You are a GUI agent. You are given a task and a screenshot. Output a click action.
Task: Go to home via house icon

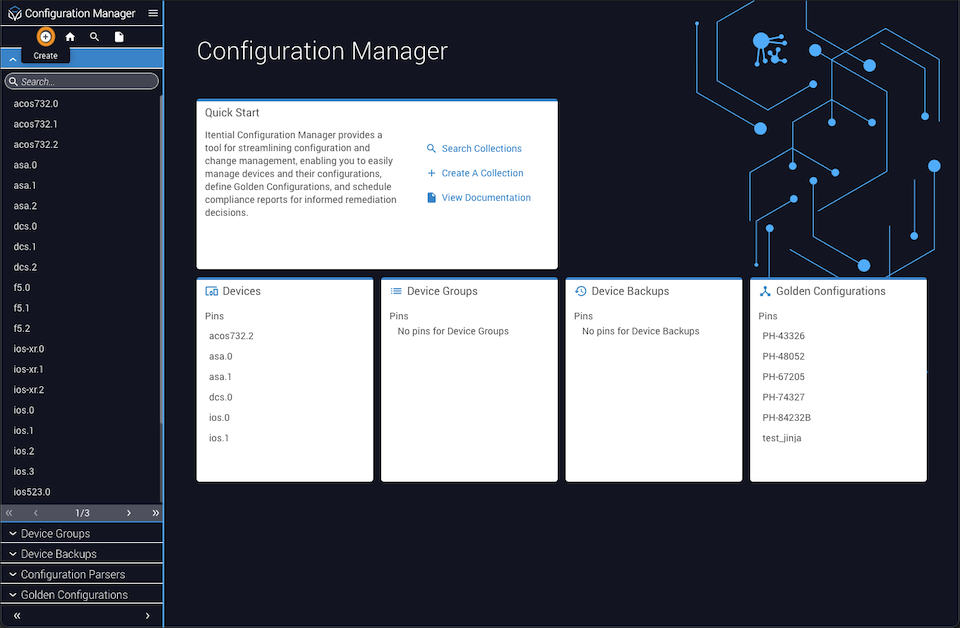(x=70, y=37)
